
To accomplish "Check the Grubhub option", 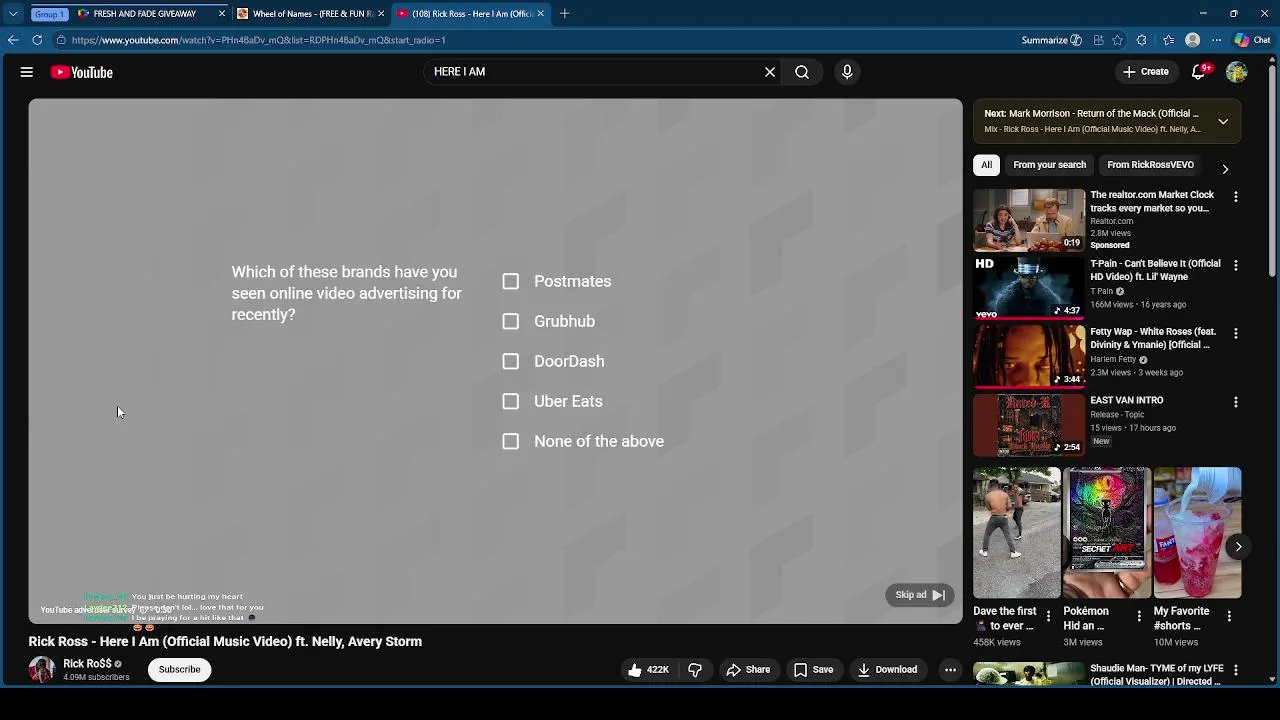I will point(511,321).
